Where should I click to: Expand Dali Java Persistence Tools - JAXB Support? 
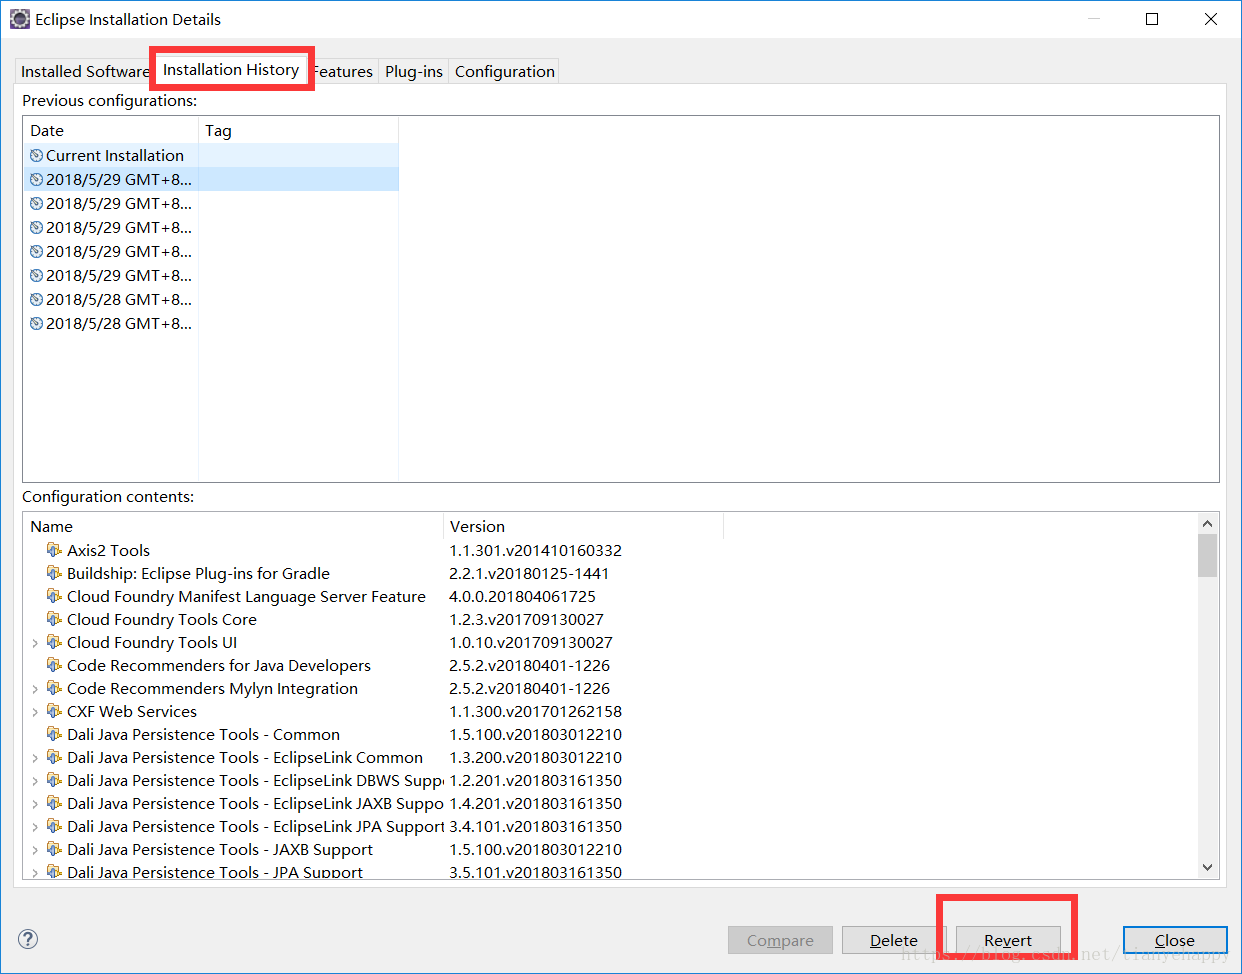(x=35, y=850)
